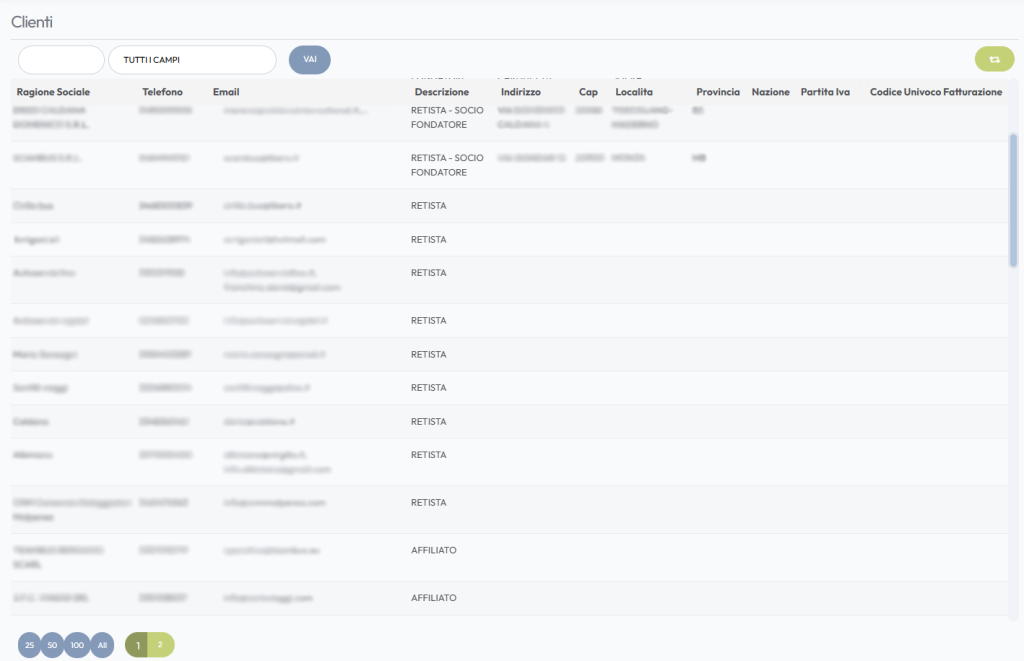Show 50 rows per page
1024x661 pixels.
(x=53, y=646)
